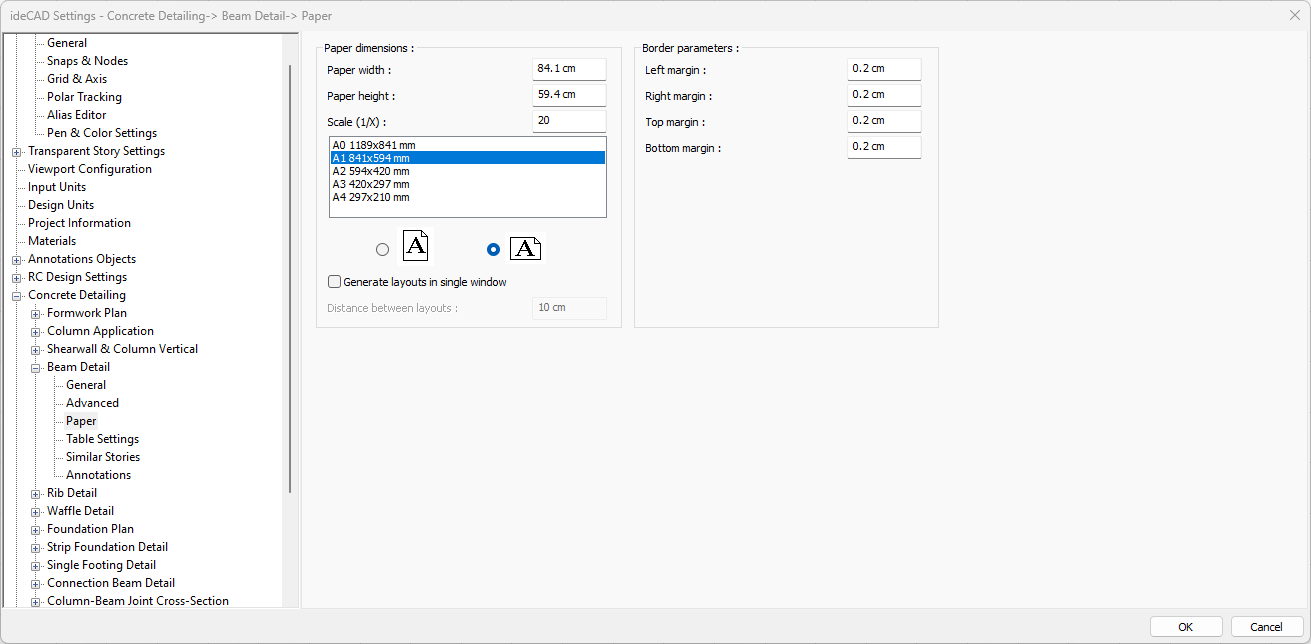The width and height of the screenshot is (1311, 644).
Task: Expand the RC Design Settings node
Action: [17, 277]
